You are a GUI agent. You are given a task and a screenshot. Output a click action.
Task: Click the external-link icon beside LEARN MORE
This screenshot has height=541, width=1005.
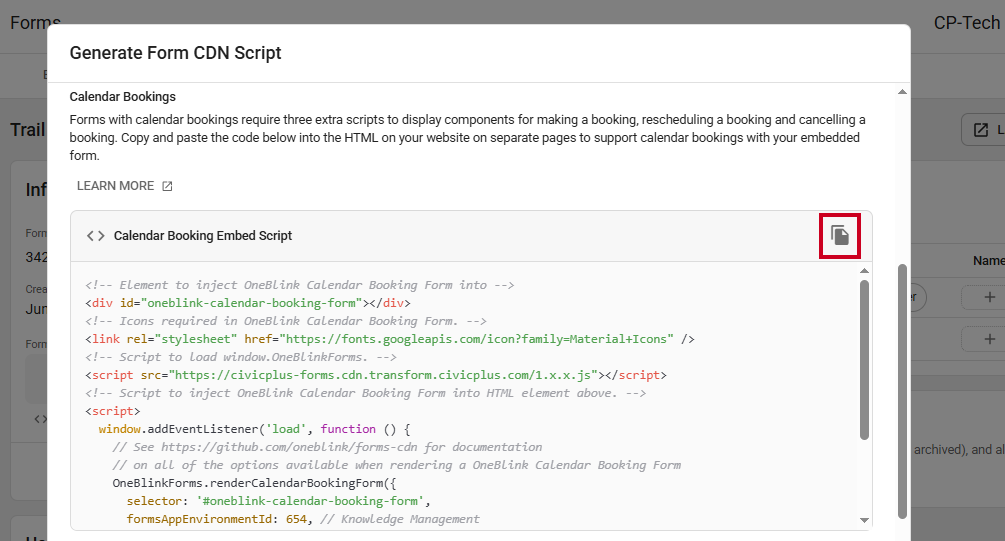pyautogui.click(x=167, y=186)
